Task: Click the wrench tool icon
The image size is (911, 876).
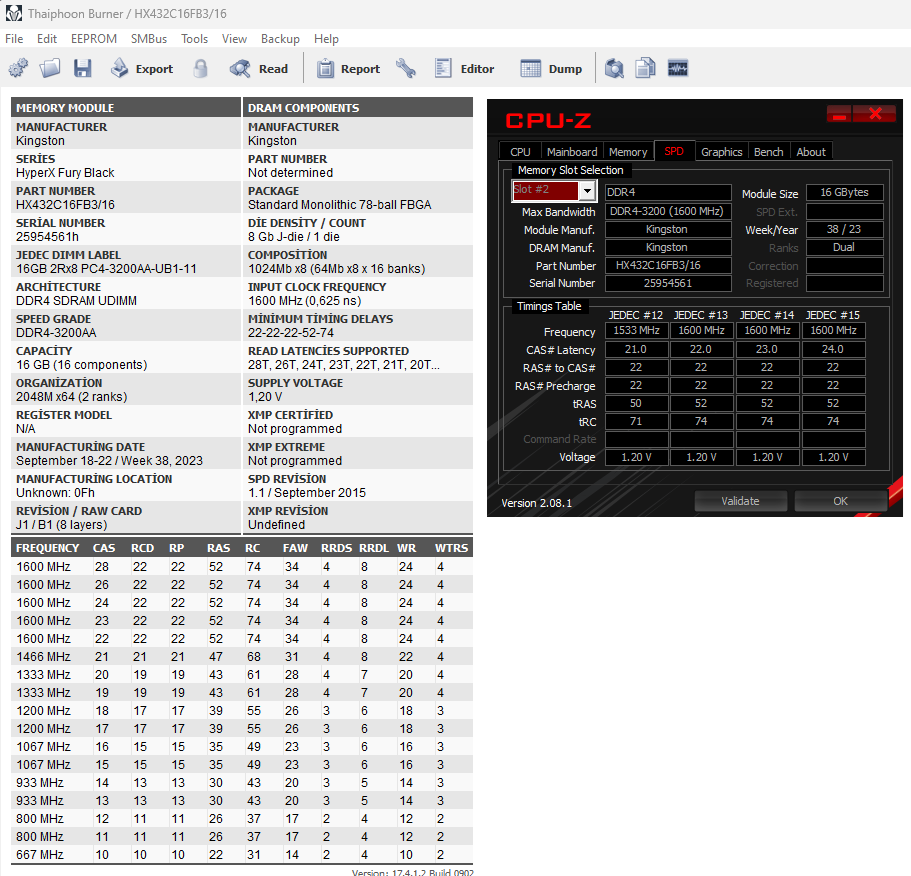Action: pos(406,69)
